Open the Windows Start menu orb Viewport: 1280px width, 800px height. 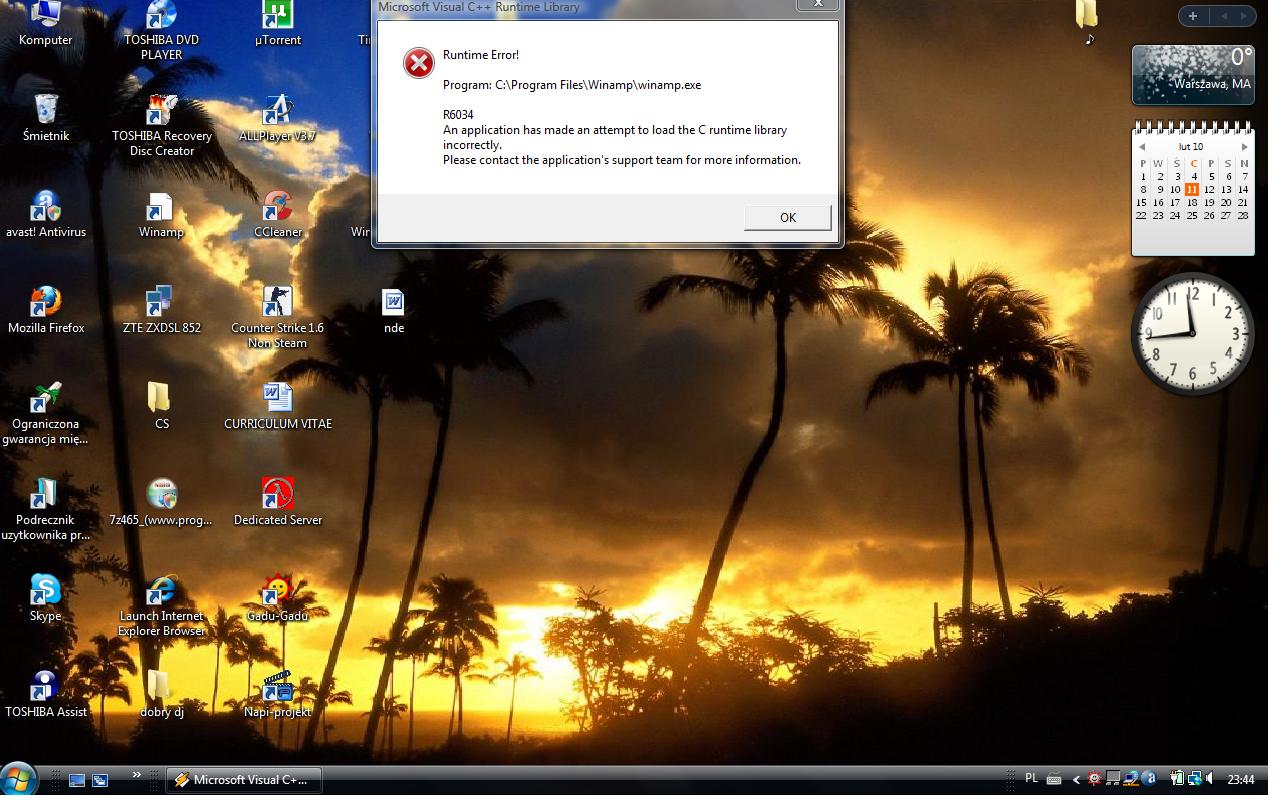[x=19, y=779]
